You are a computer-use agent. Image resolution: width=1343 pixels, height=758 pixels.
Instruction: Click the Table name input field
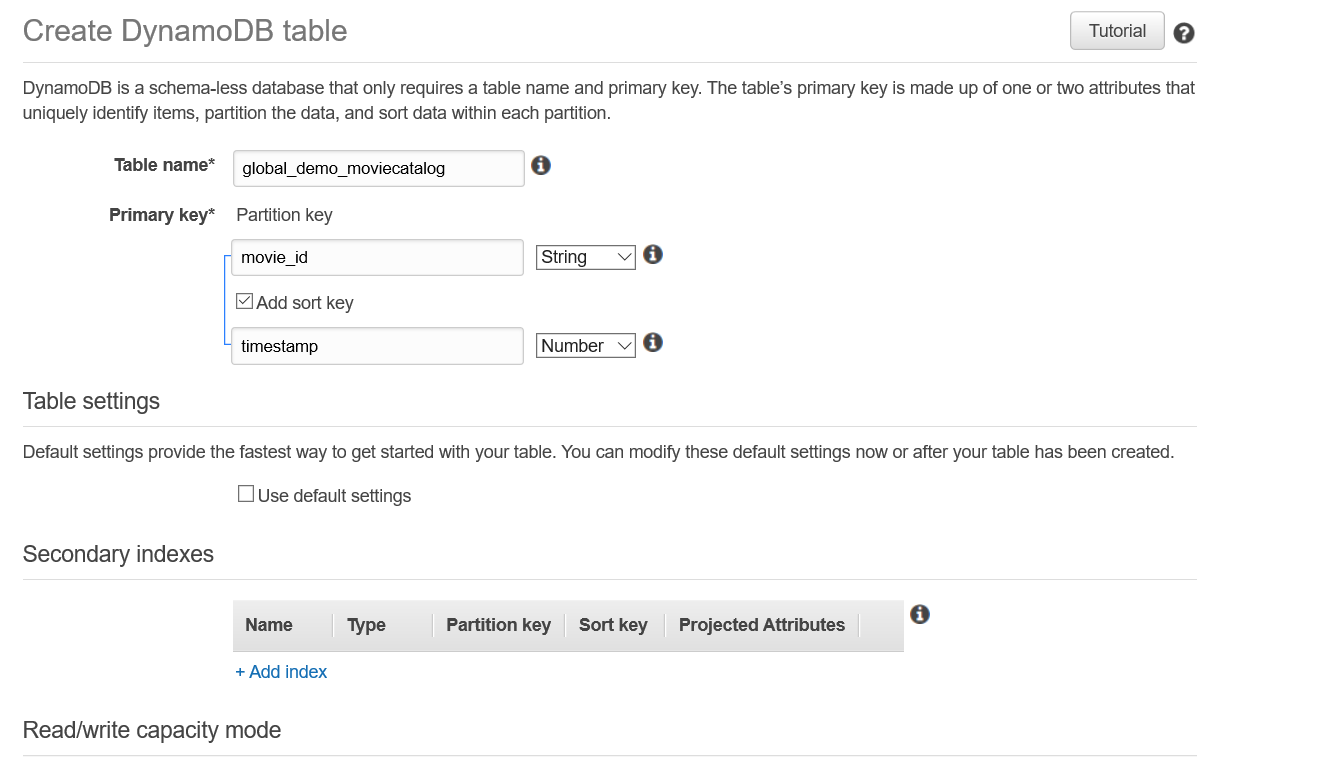[x=378, y=168]
